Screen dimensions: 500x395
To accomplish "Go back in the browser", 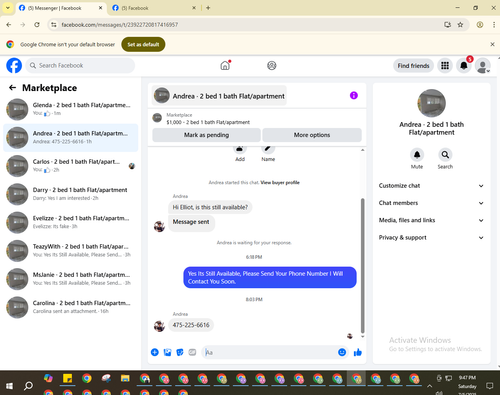I will pyautogui.click(x=9, y=25).
